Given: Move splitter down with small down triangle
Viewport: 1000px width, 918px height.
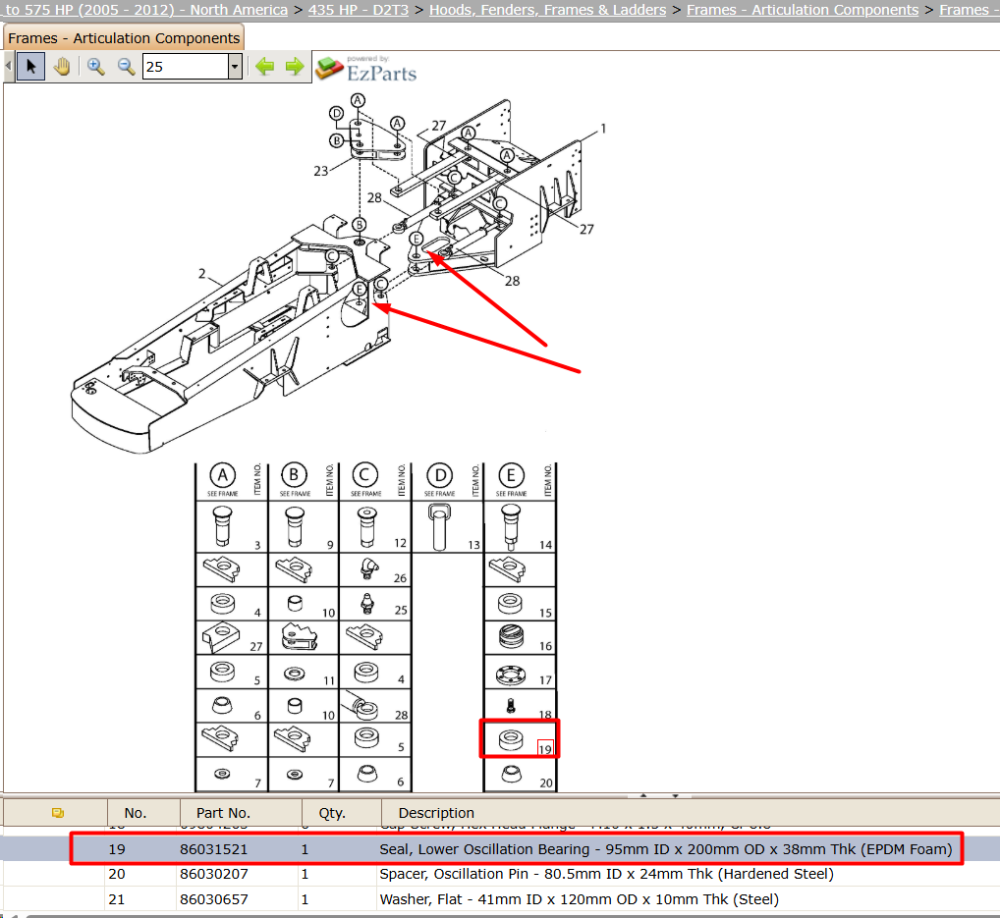Looking at the screenshot, I should click(675, 796).
